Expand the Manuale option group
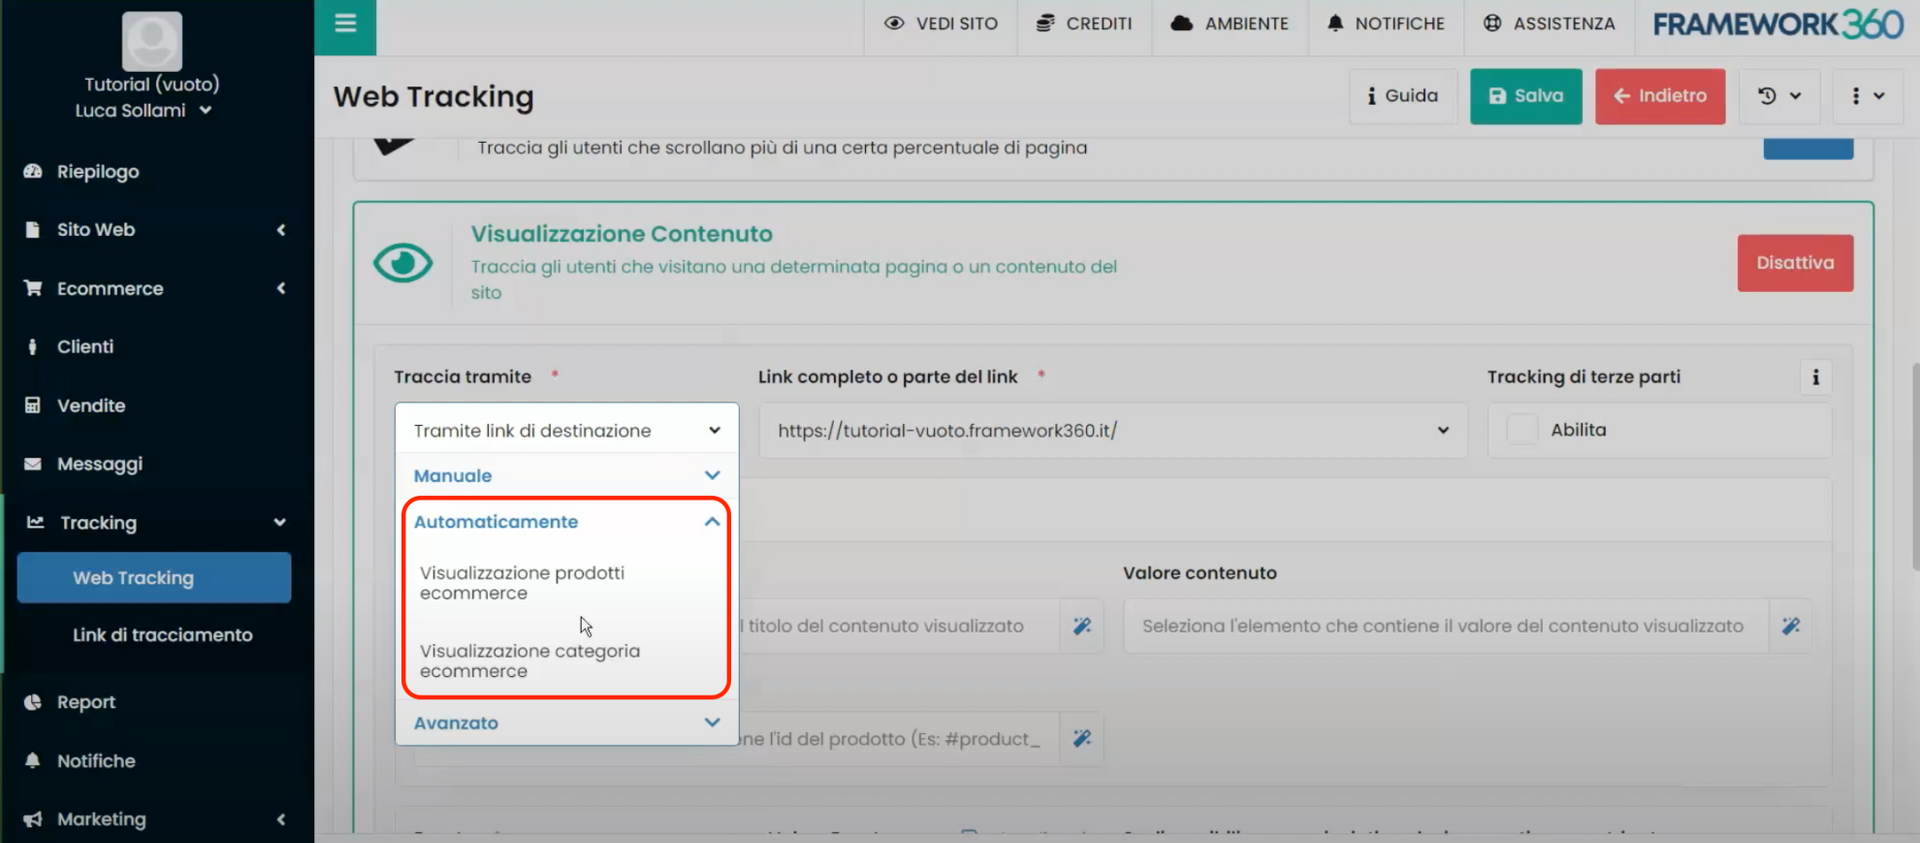The height and width of the screenshot is (843, 1920). click(566, 476)
